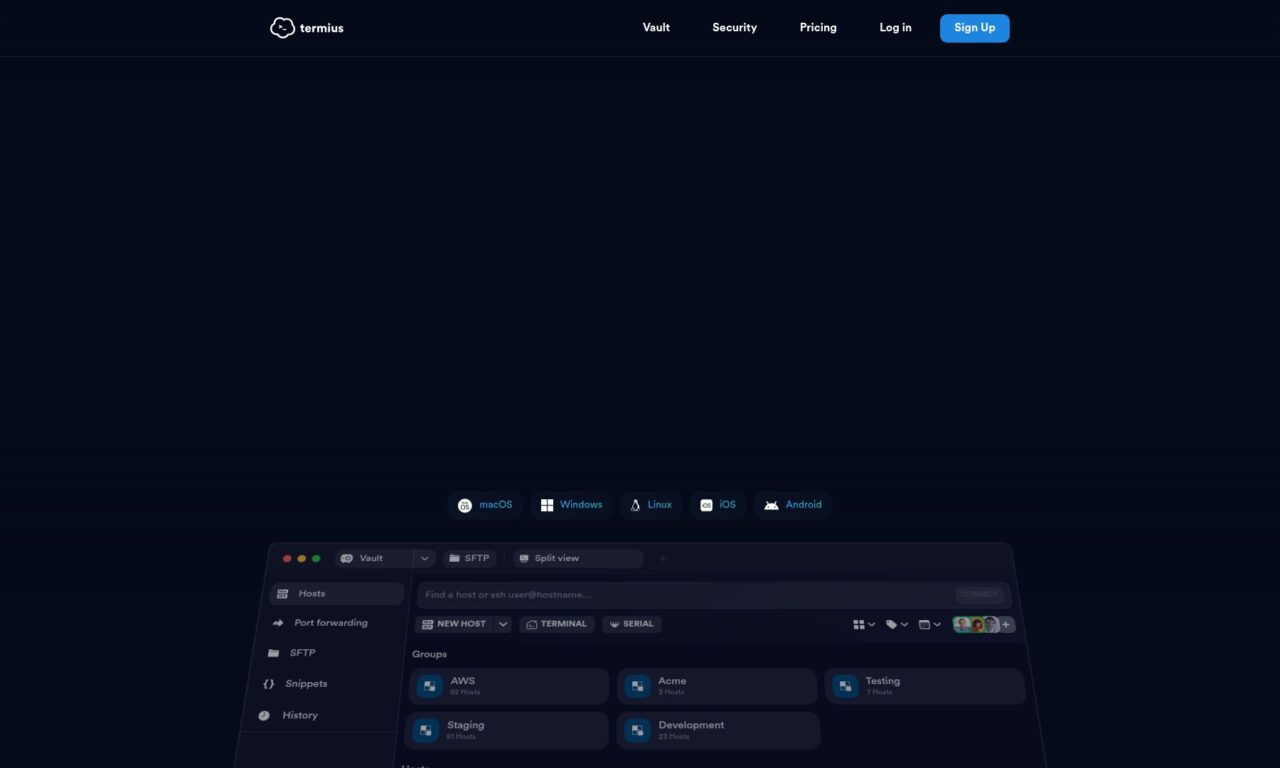
Task: Expand the arrow beside NEW HOST
Action: pyautogui.click(x=503, y=624)
